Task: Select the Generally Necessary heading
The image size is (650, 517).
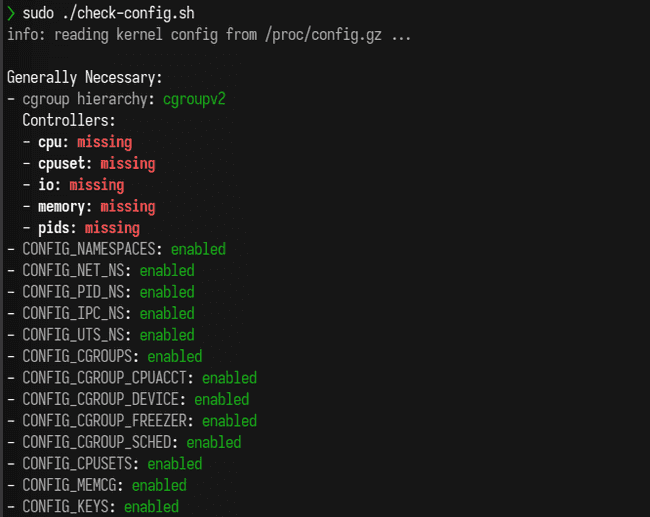Action: (85, 78)
